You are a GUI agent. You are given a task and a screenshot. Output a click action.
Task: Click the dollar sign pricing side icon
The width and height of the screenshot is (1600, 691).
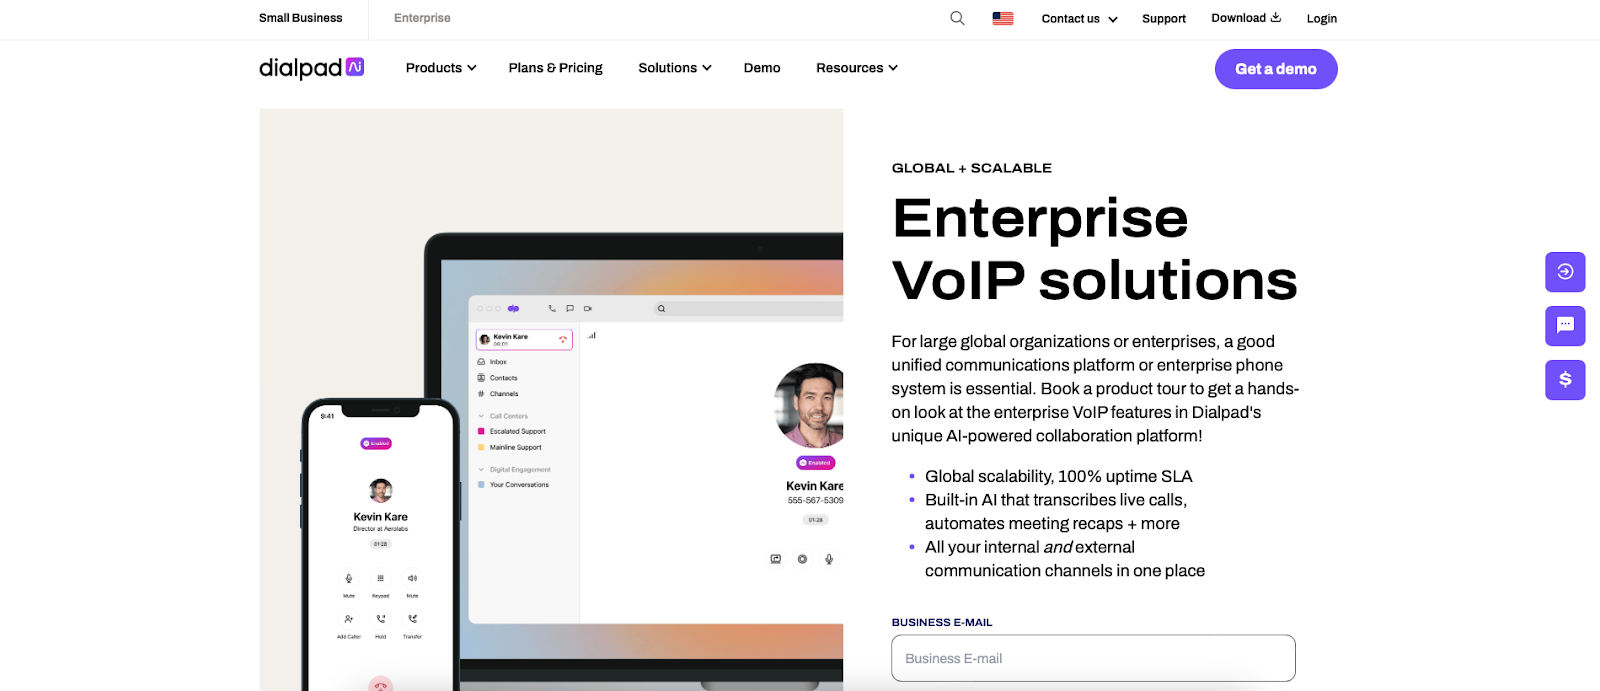pyautogui.click(x=1565, y=380)
